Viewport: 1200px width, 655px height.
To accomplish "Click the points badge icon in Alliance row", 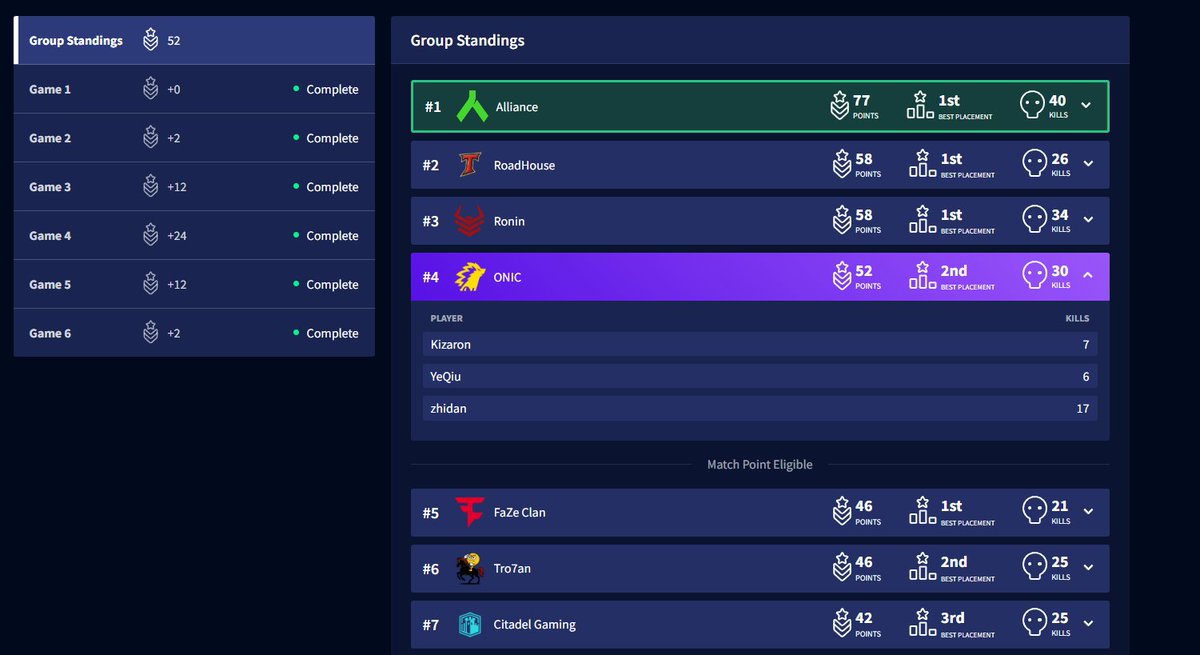I will pyautogui.click(x=840, y=105).
